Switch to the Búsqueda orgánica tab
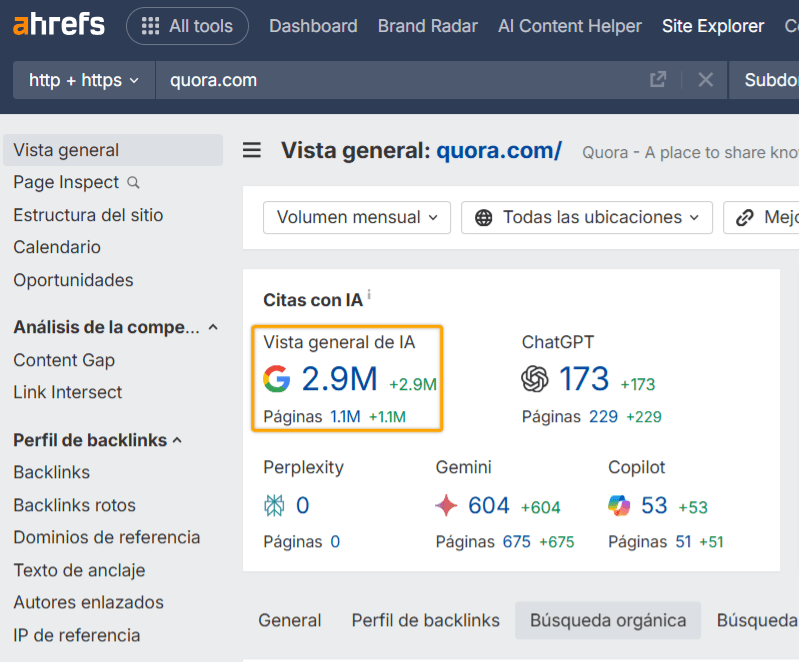Image resolution: width=799 pixels, height=662 pixels. click(608, 621)
